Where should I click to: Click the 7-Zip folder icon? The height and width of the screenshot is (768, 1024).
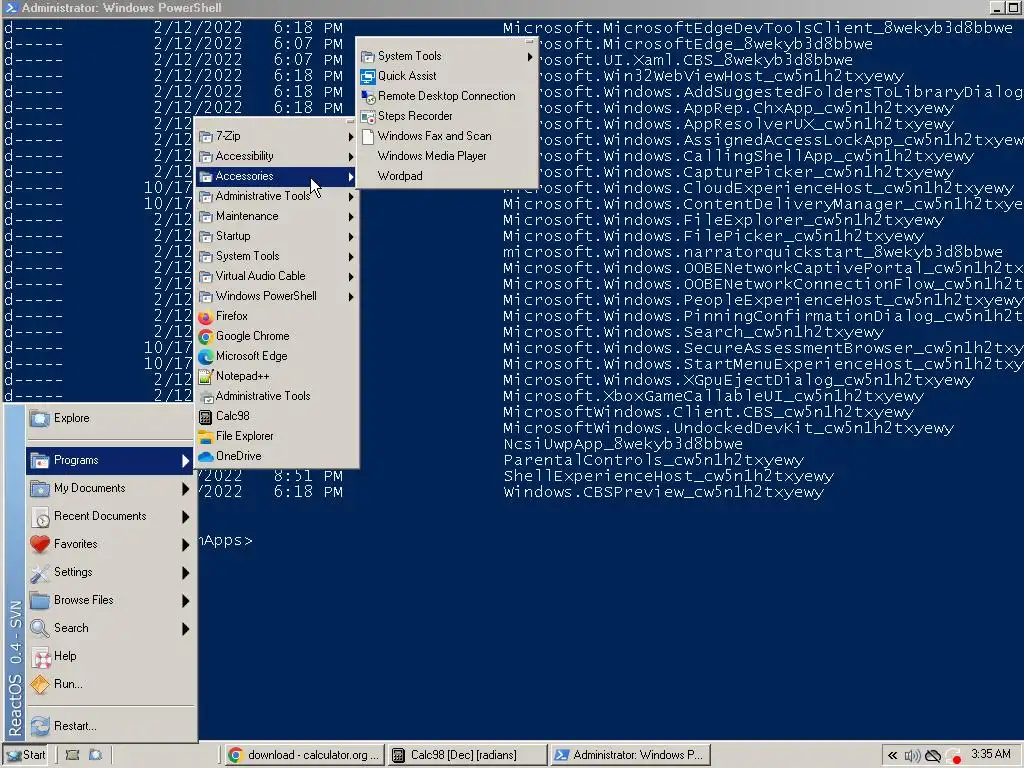206,136
